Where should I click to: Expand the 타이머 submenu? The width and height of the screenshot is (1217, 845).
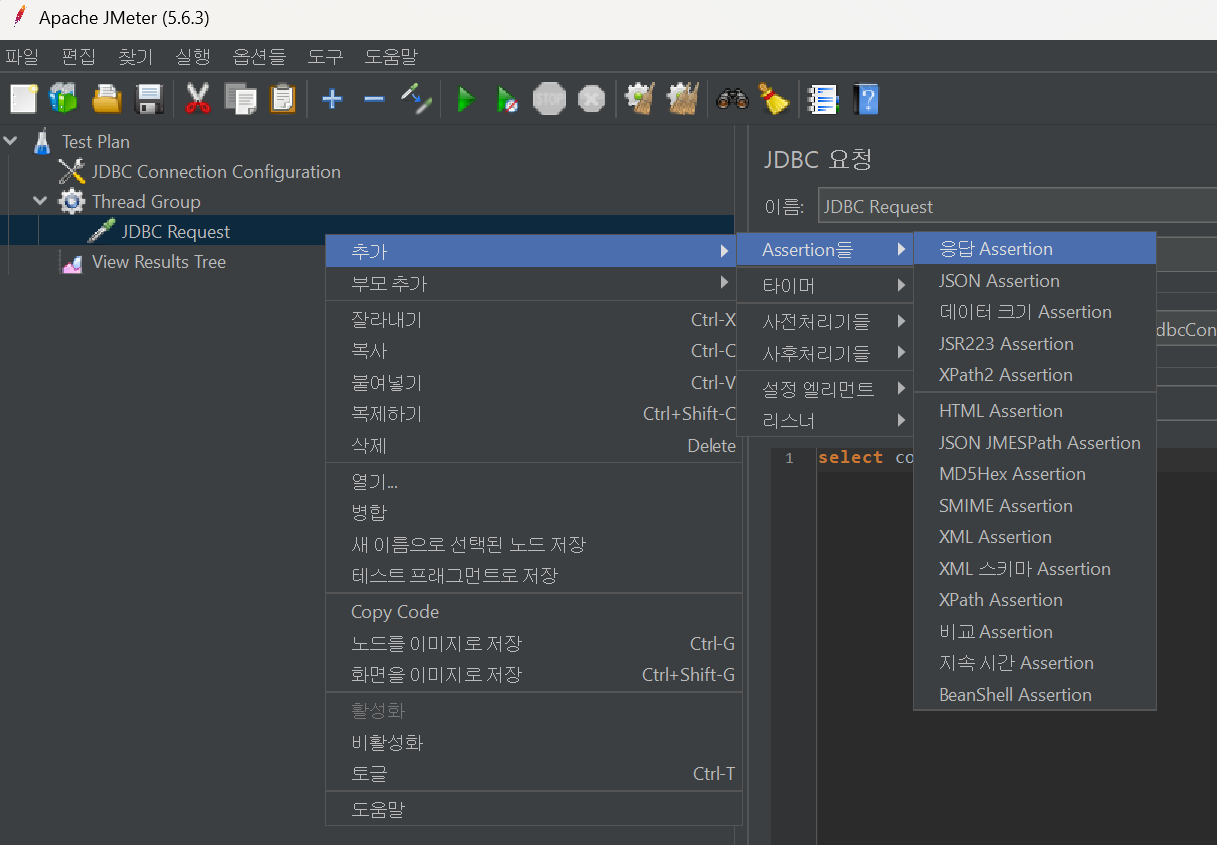point(825,286)
